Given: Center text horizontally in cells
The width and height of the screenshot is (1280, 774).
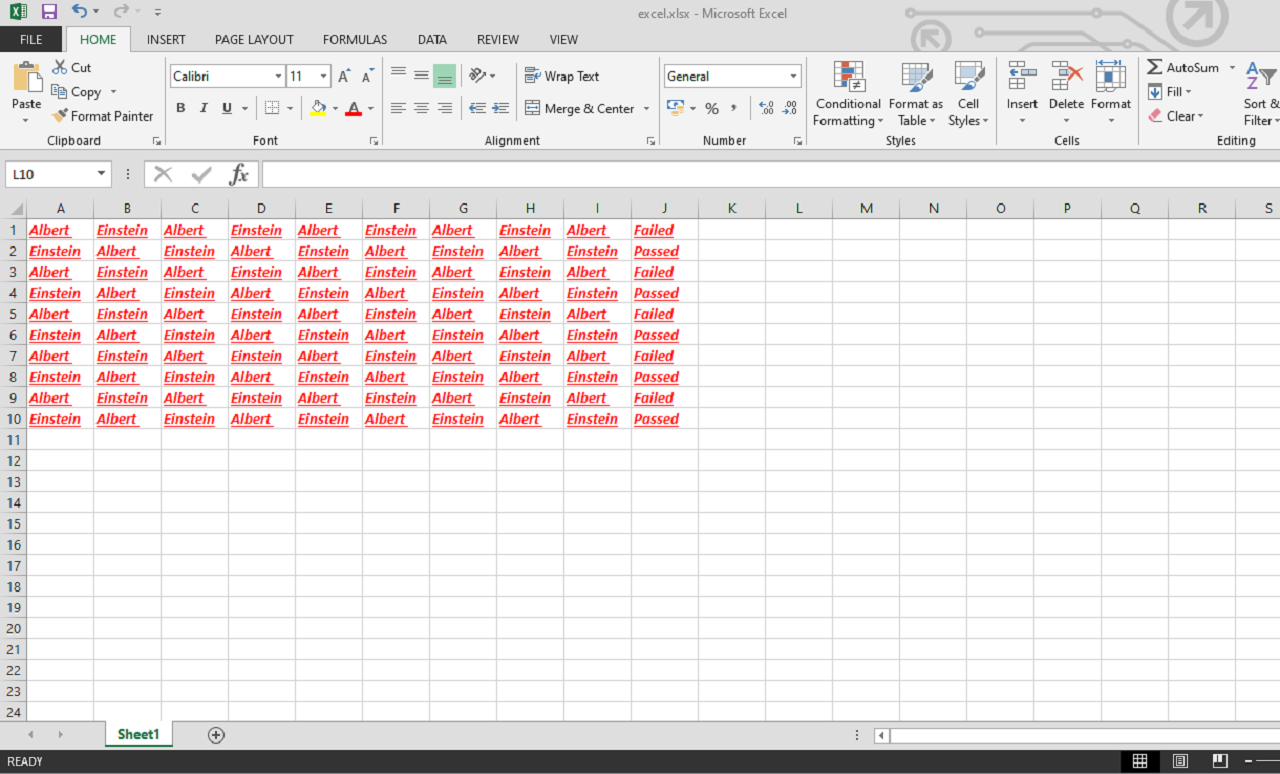Looking at the screenshot, I should (421, 108).
